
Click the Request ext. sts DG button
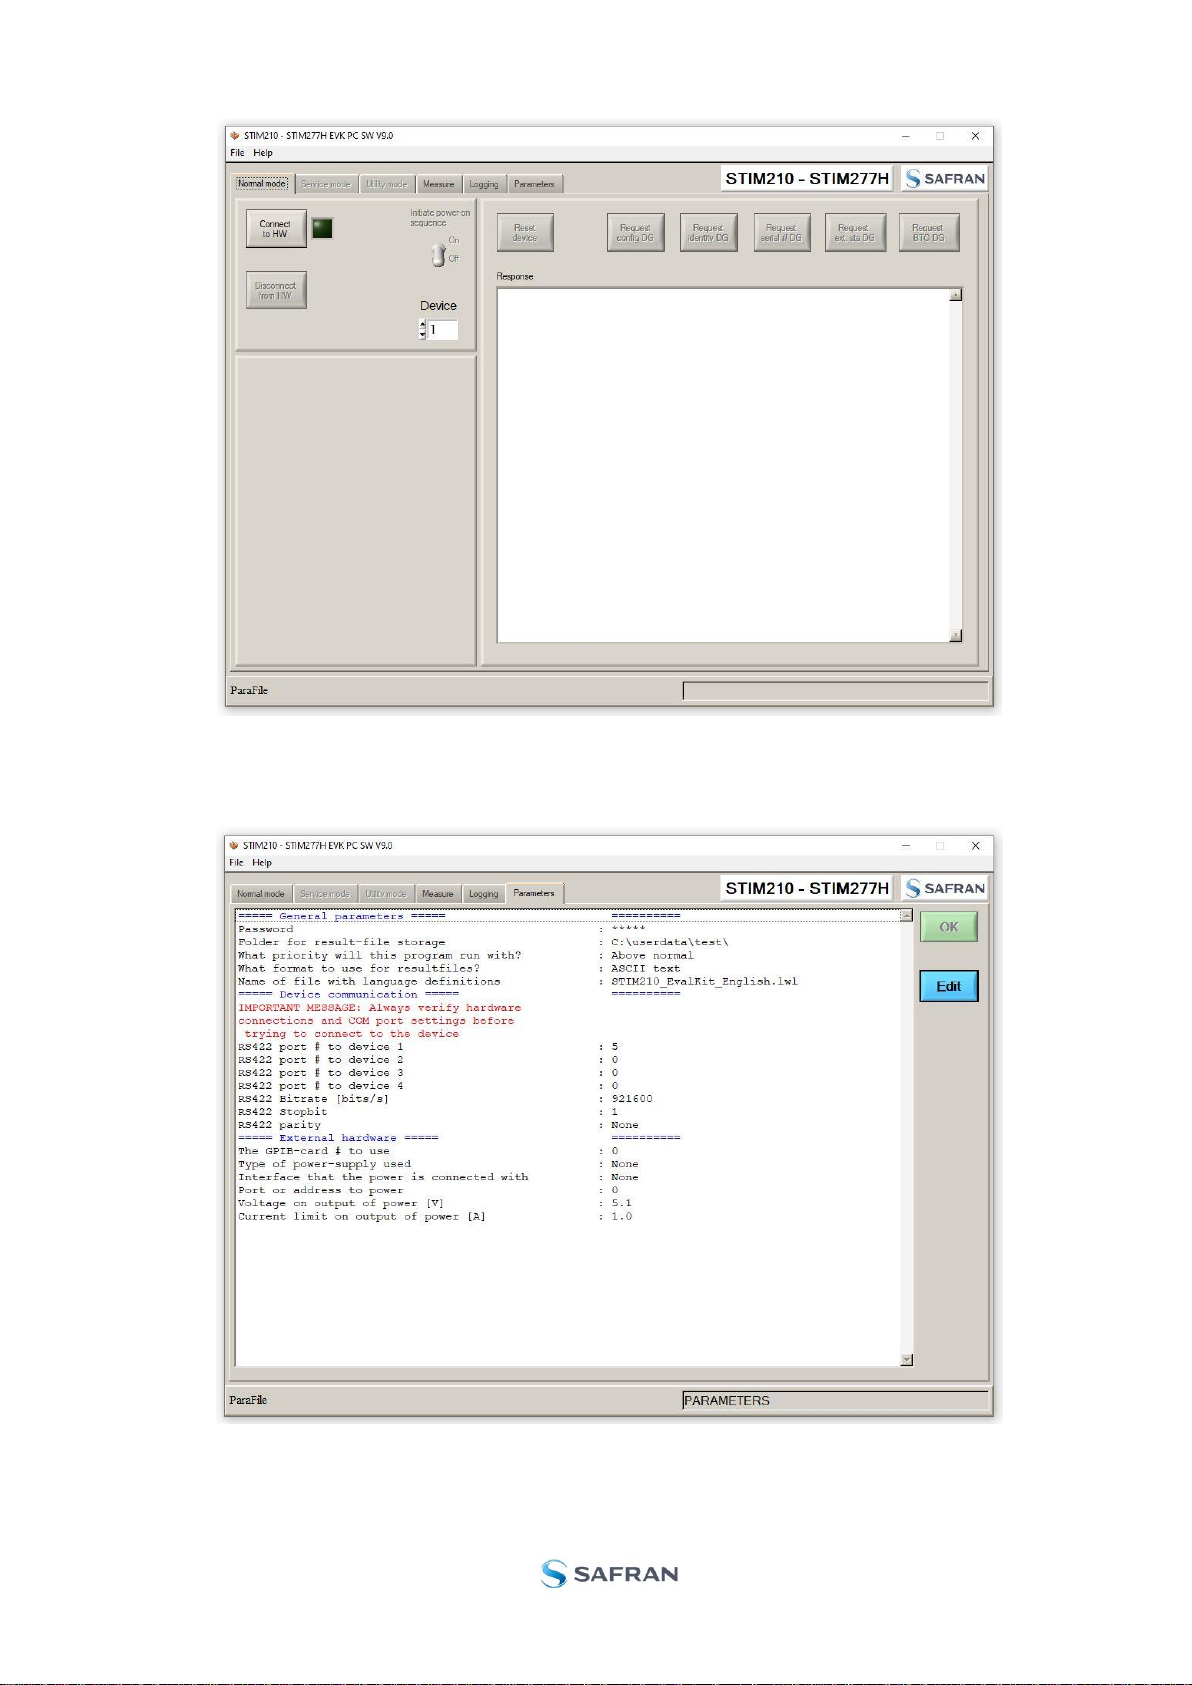(854, 233)
